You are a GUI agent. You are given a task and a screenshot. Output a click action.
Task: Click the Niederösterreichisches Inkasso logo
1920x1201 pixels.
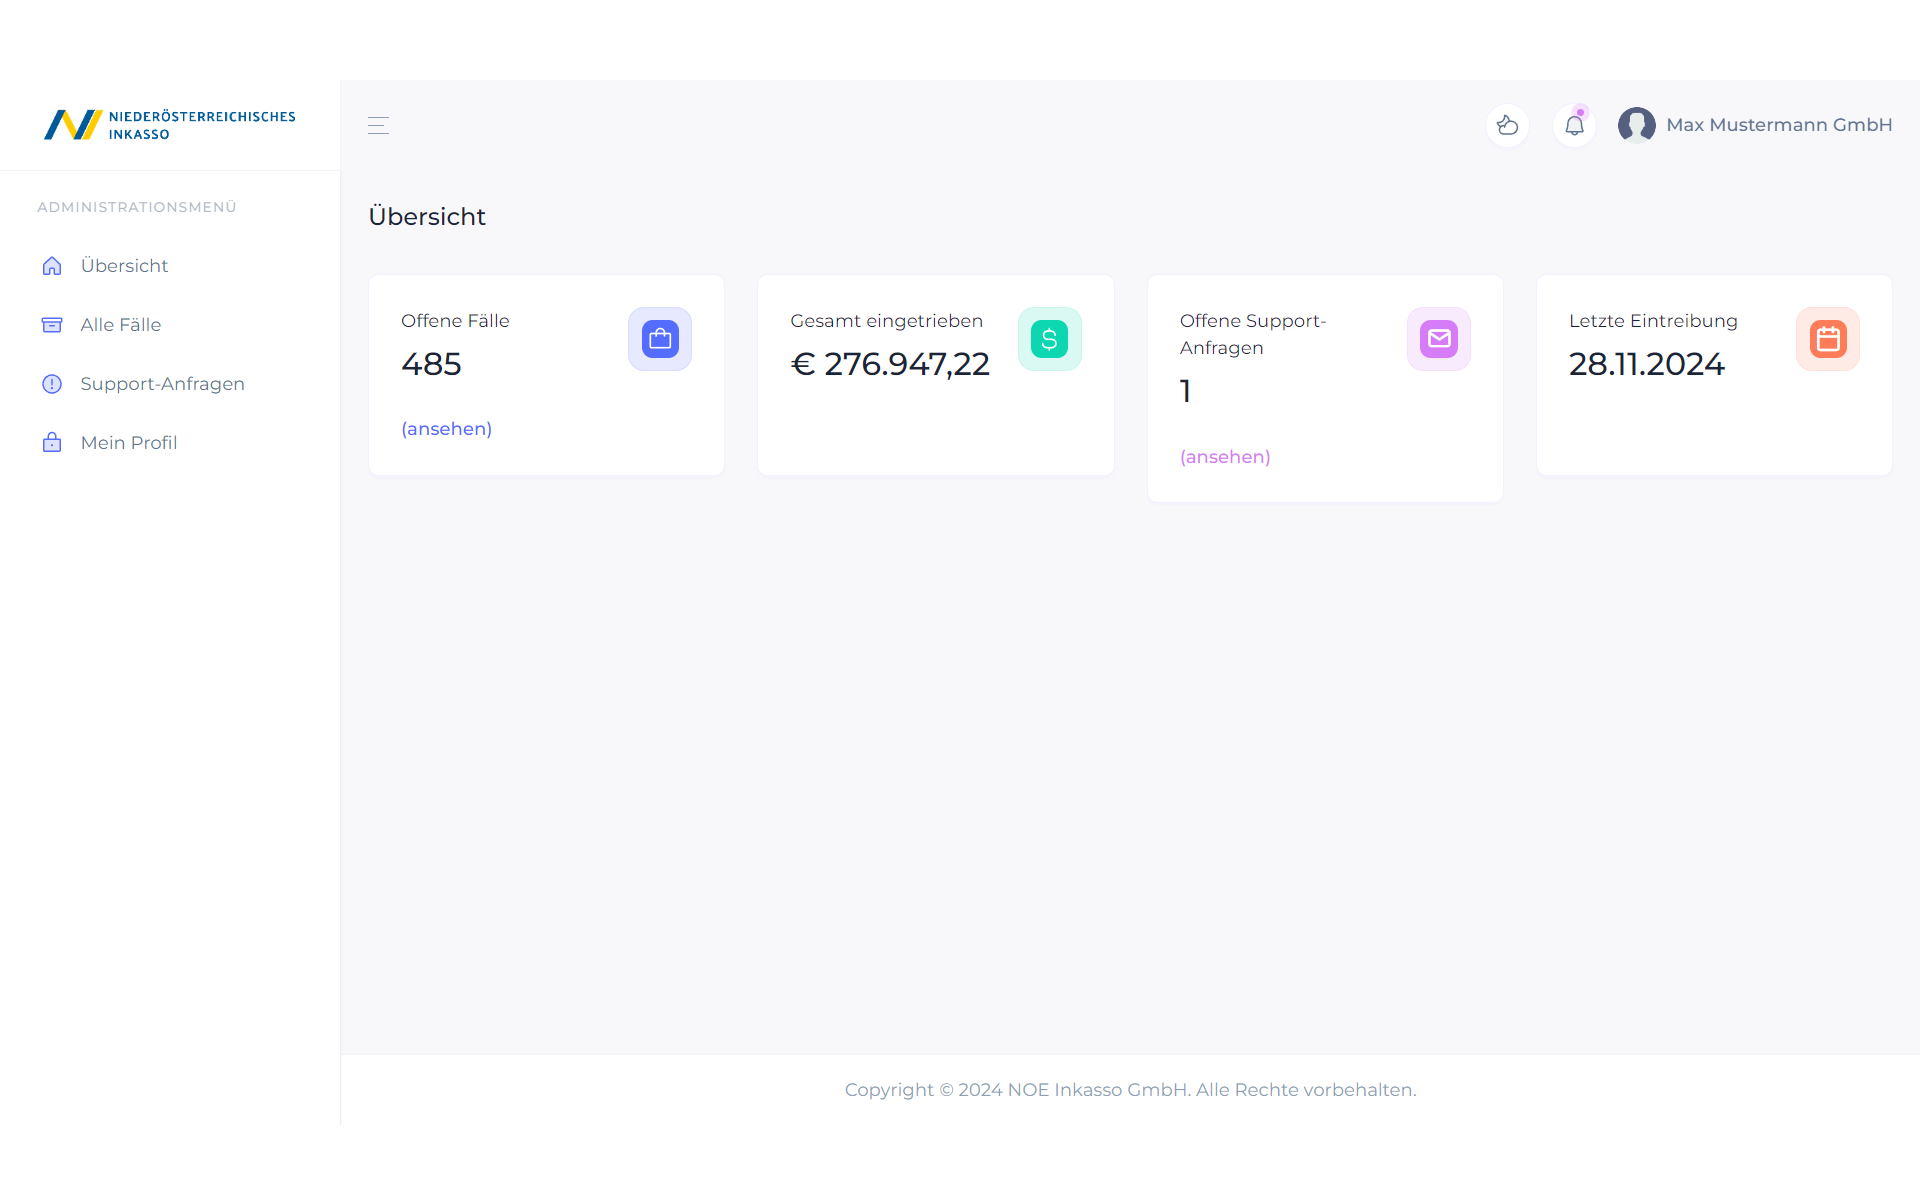(170, 125)
